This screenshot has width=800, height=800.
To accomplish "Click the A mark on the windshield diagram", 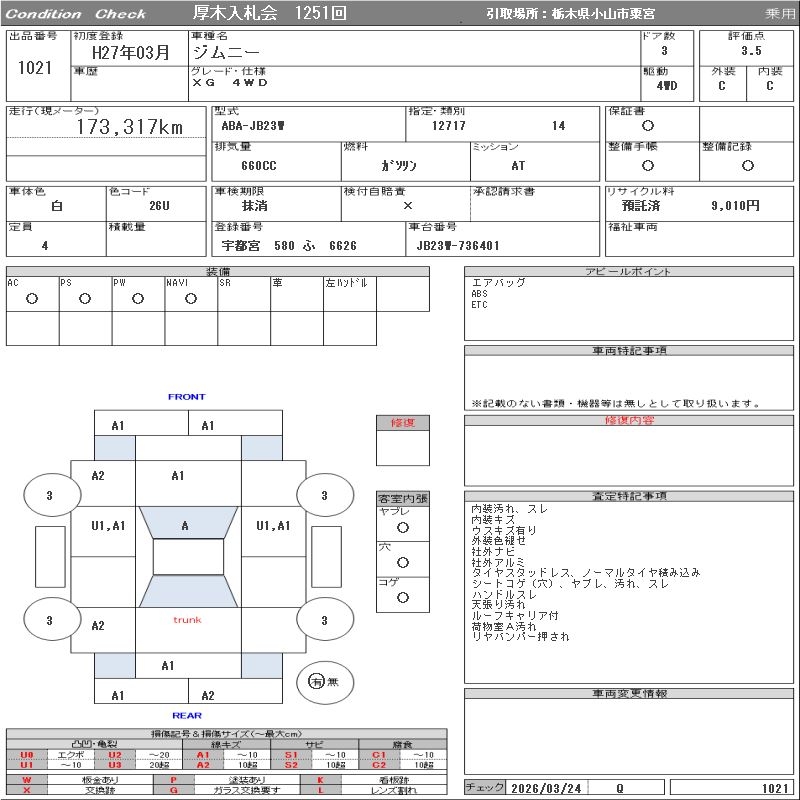I will point(185,526).
